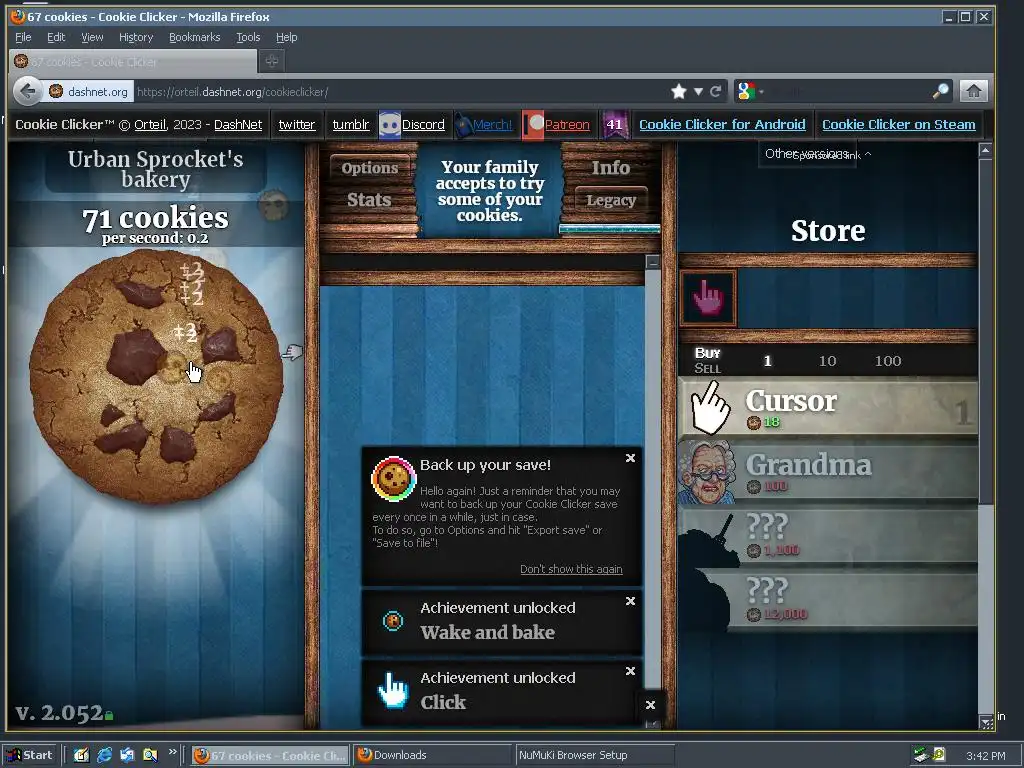Image resolution: width=1024 pixels, height=768 pixels.
Task: Open the Windows Start button
Action: (x=30, y=755)
